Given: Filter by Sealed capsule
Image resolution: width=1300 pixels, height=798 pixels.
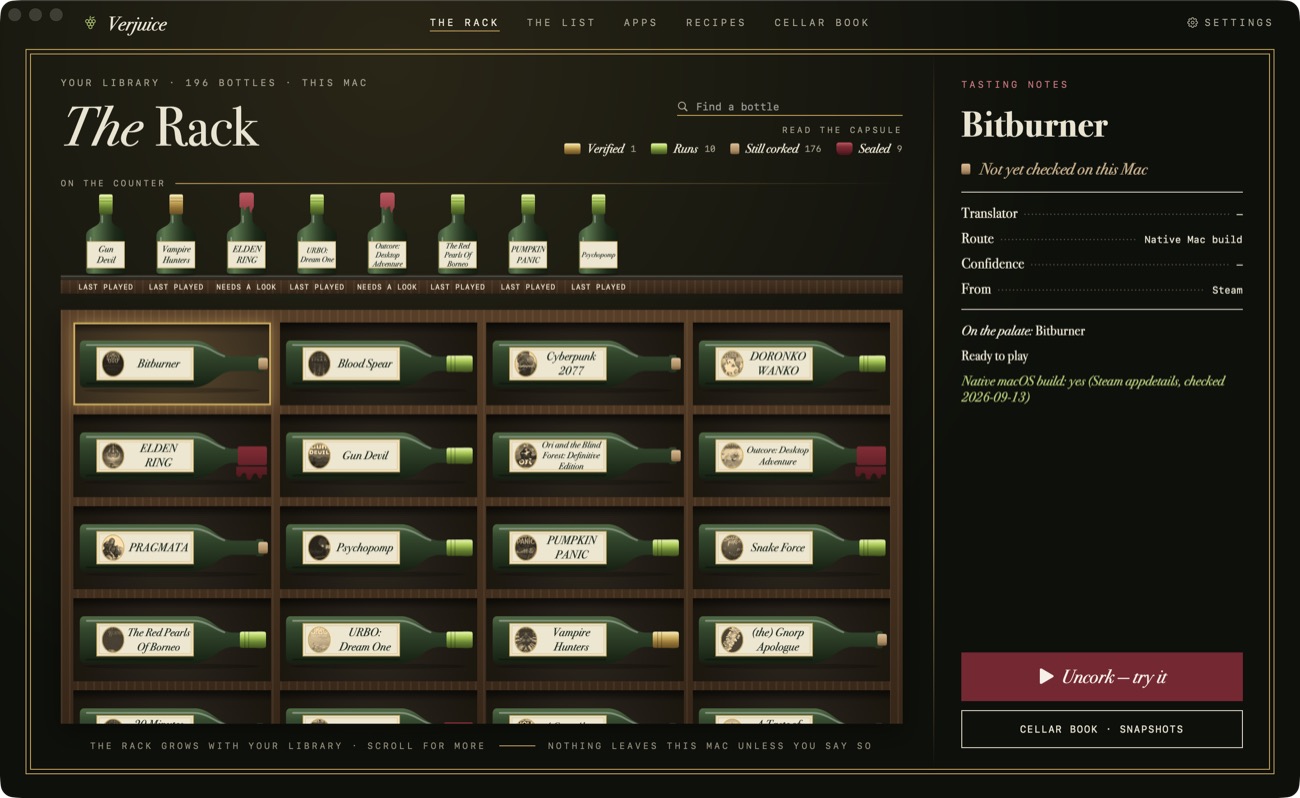Looking at the screenshot, I should click(x=869, y=149).
